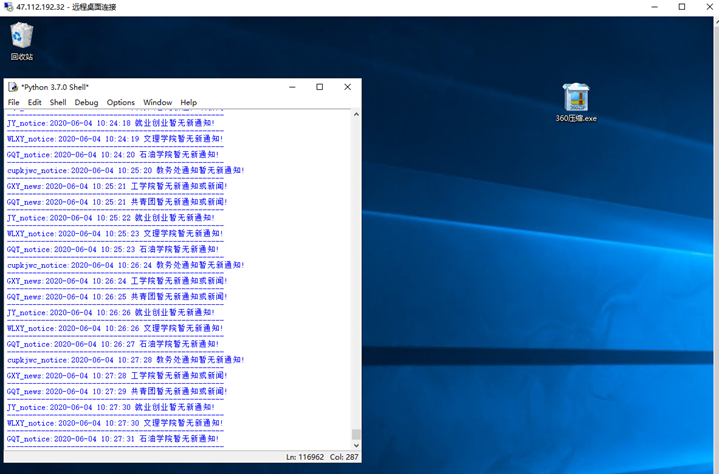Click the GXY_news line at 10:25:21

point(117,186)
